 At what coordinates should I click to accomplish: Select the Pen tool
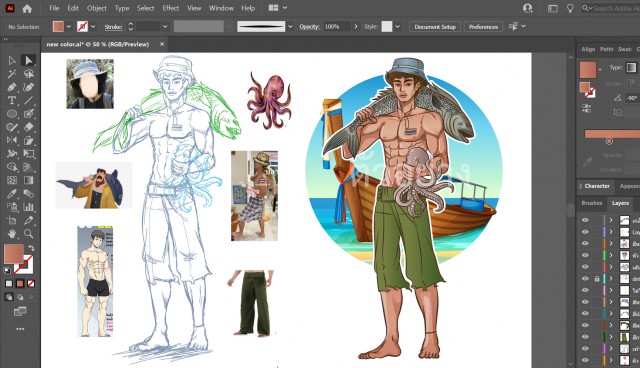12,87
